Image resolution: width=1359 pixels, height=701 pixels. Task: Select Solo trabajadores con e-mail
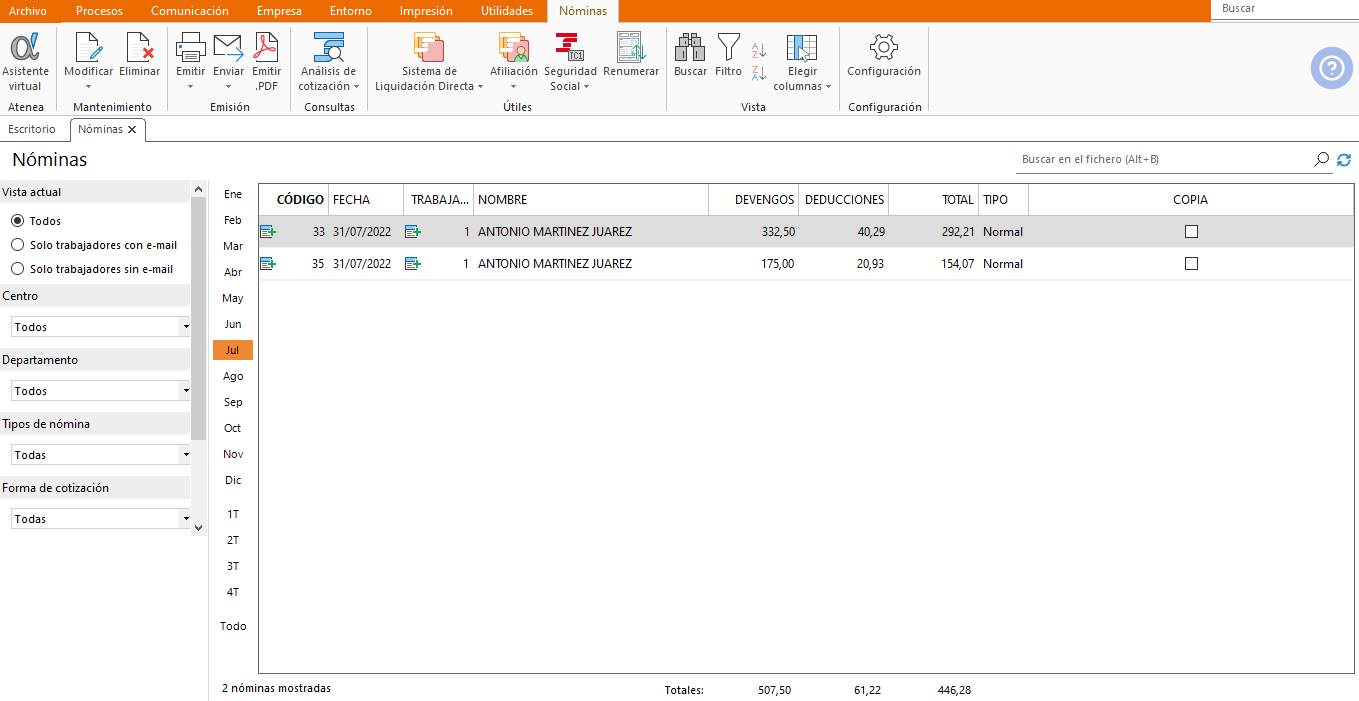[17, 245]
